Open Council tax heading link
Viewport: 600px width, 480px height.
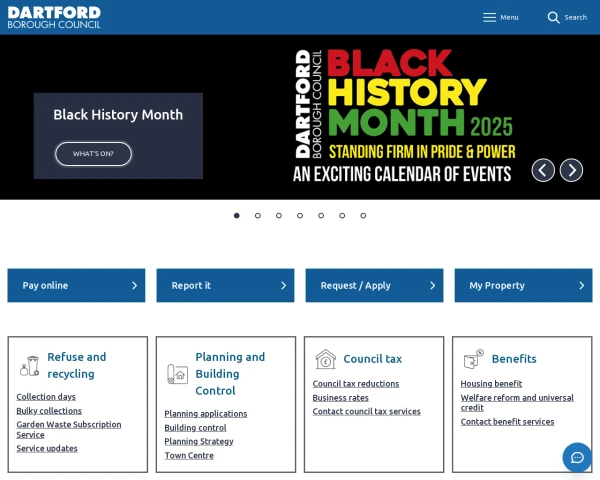click(372, 359)
